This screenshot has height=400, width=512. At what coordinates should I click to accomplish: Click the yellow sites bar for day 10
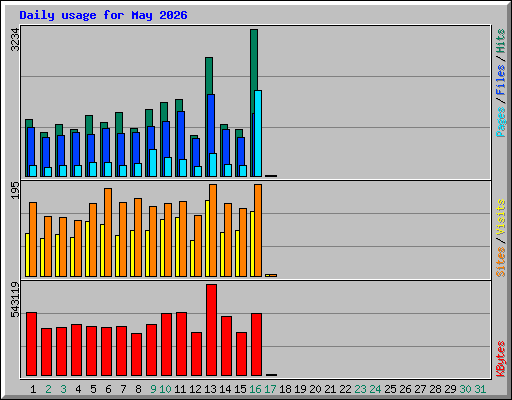coord(162,248)
